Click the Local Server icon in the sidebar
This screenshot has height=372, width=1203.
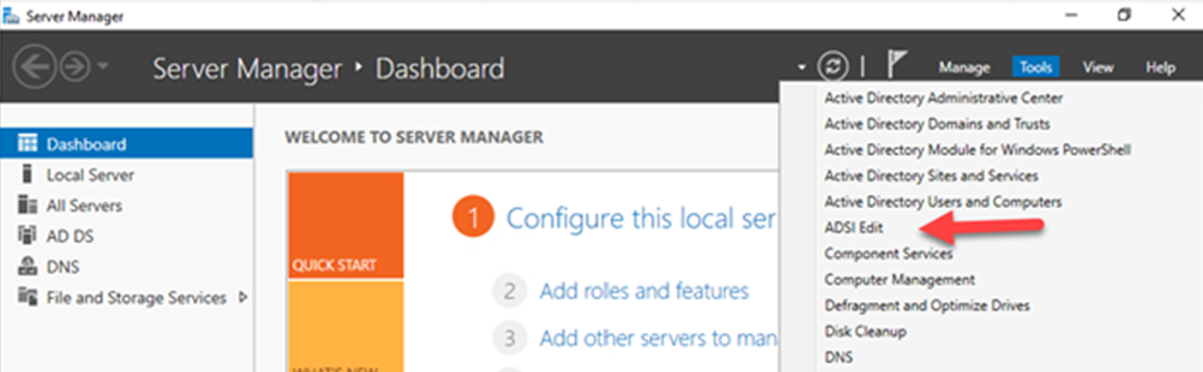point(28,175)
